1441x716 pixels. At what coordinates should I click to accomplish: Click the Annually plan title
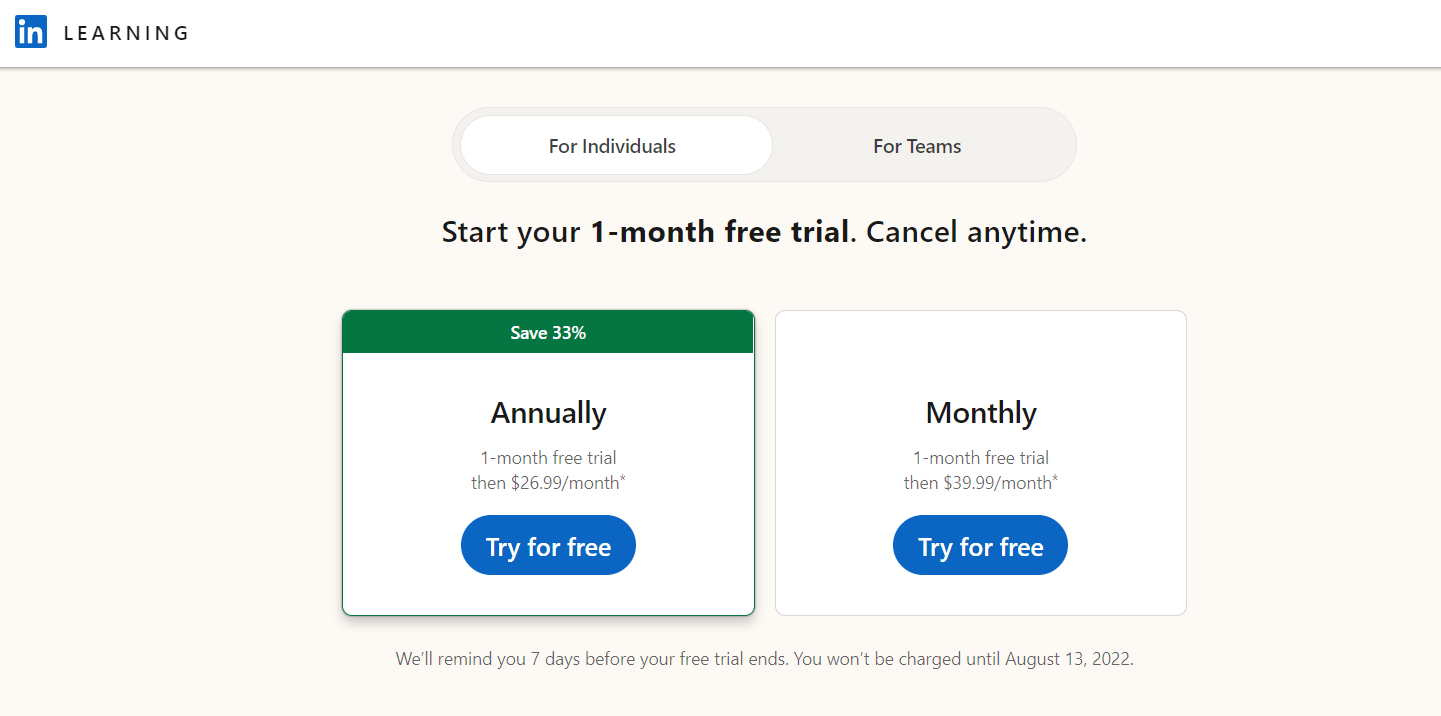548,412
